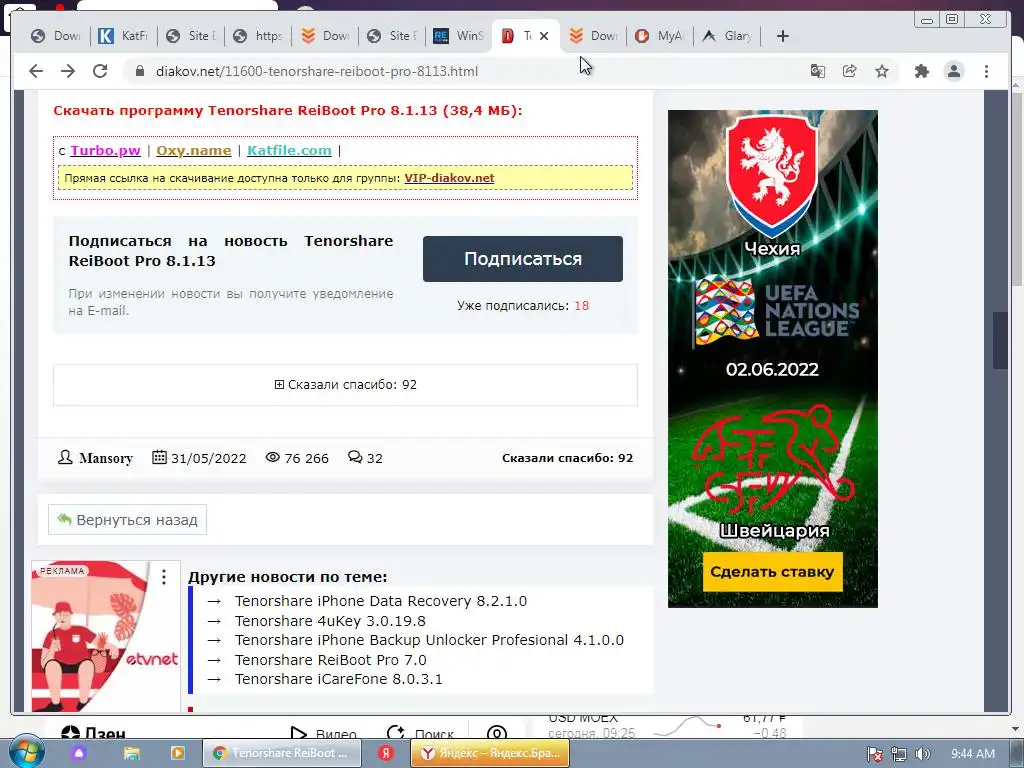Open Tenorshare iPhone Backup Unlocker Profesional link
This screenshot has width=1024, height=768.
(x=429, y=640)
